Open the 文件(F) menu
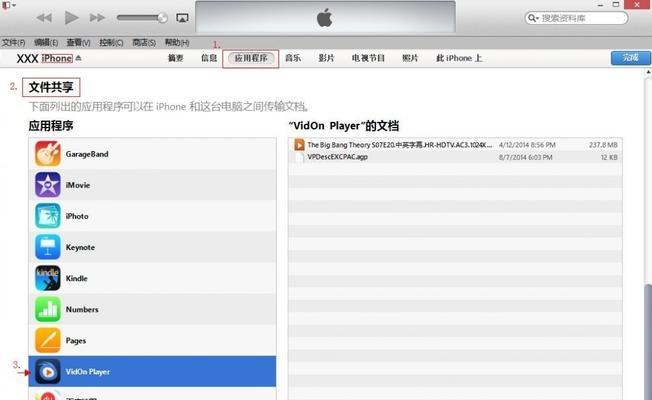 point(13,42)
